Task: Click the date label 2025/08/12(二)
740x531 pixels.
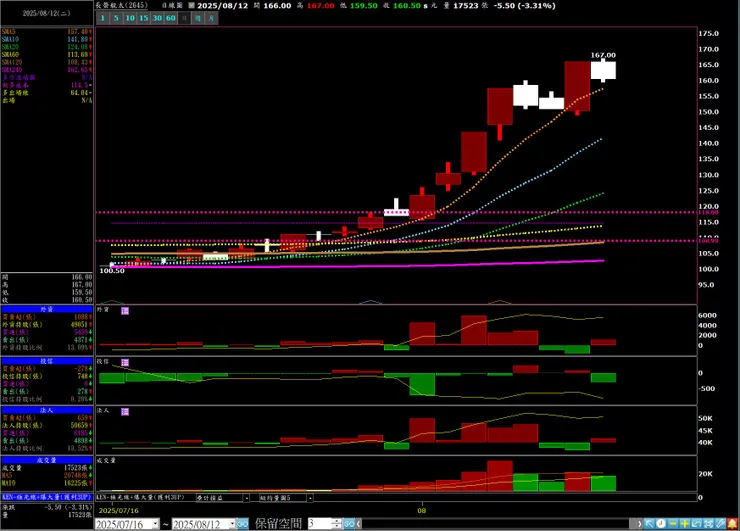Action: coord(46,13)
